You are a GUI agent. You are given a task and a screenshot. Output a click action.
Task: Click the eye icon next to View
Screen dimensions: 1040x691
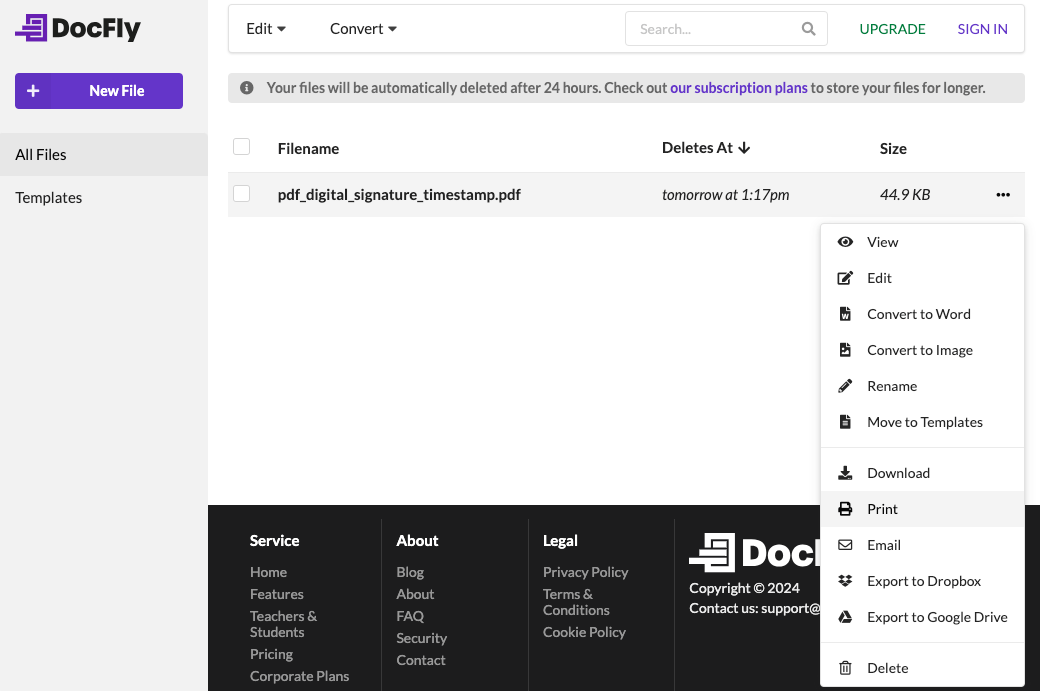(845, 242)
